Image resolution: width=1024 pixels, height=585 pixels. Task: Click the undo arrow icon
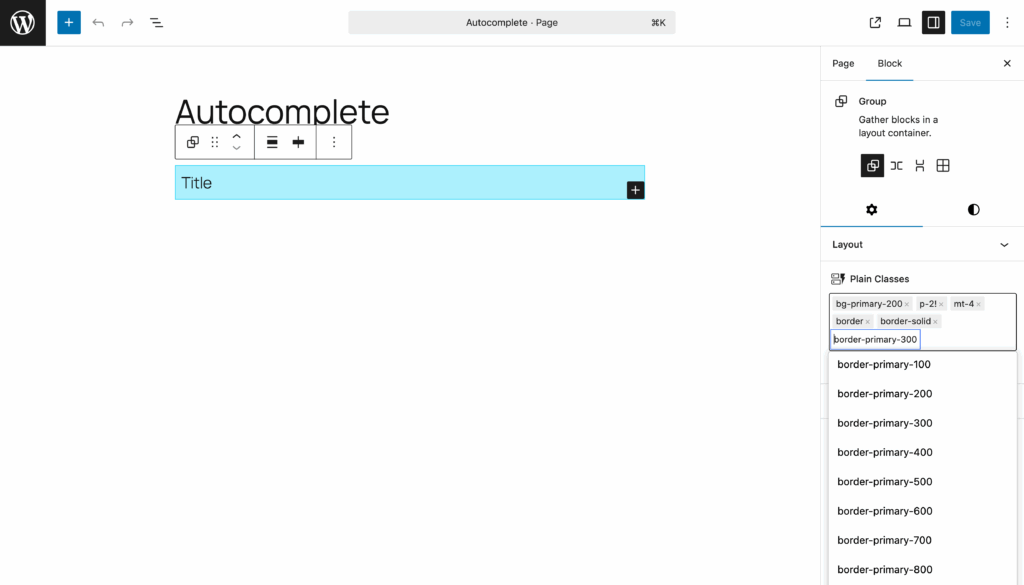98,22
